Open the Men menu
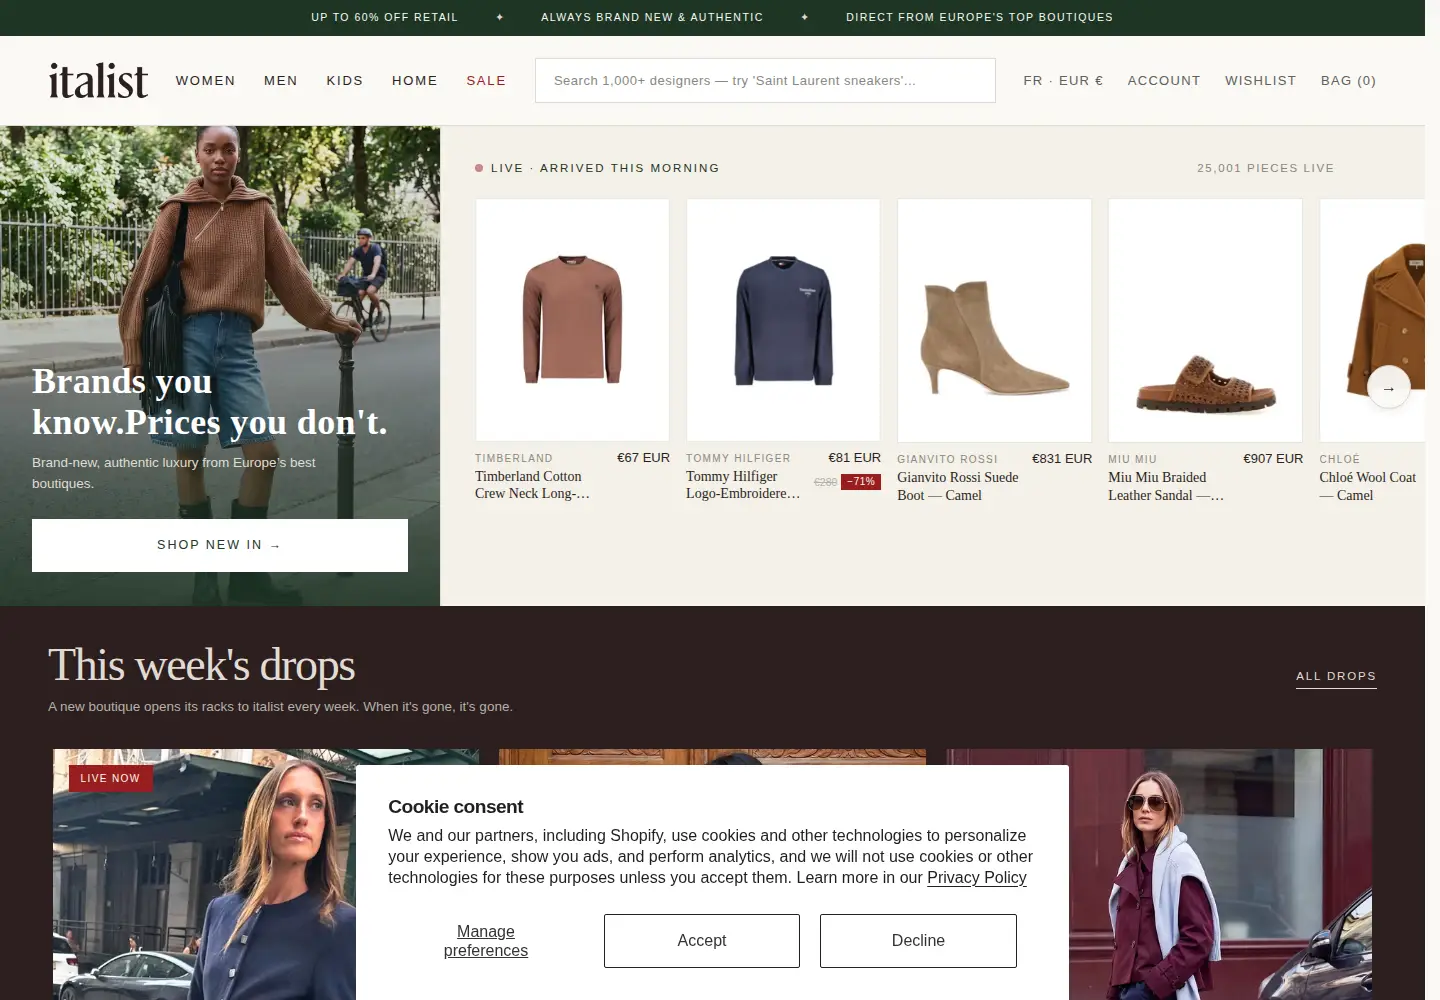This screenshot has width=1440, height=1000. [x=281, y=80]
